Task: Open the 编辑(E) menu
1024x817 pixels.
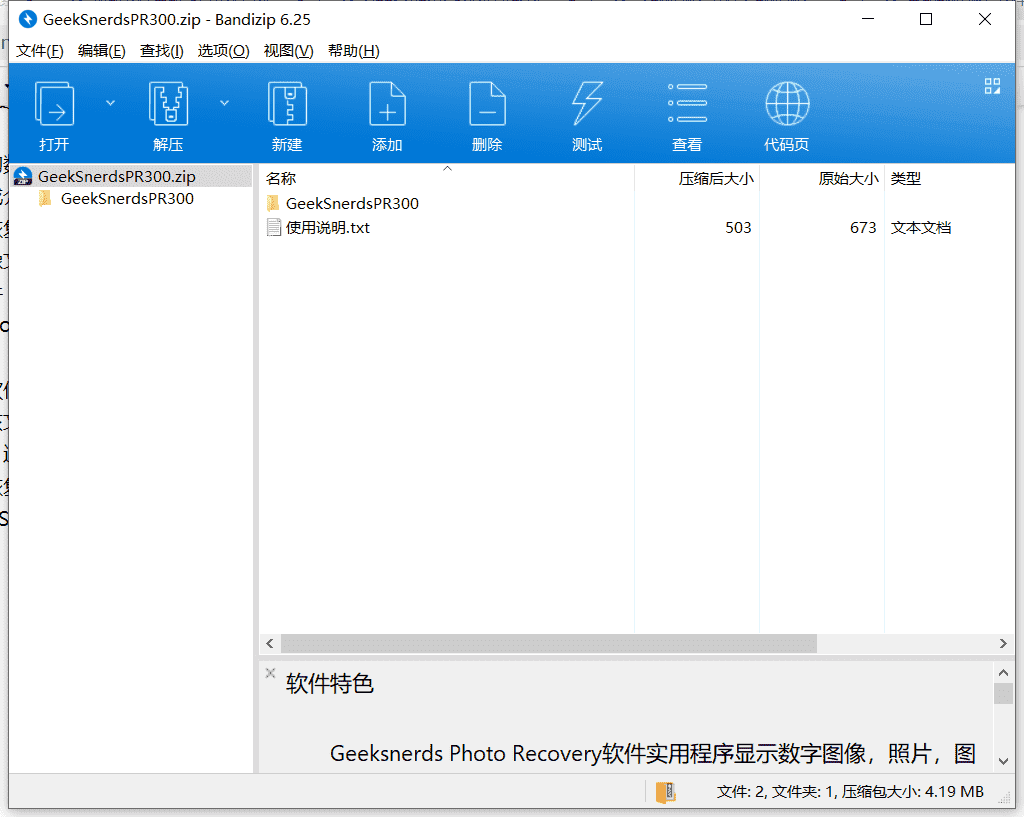Action: (x=101, y=51)
